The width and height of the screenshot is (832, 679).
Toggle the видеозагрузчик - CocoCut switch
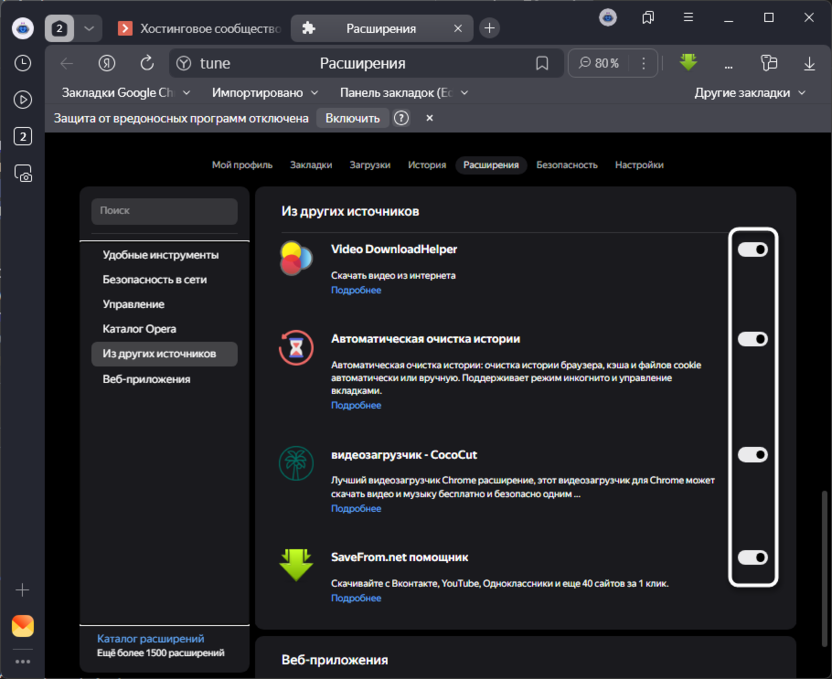tap(753, 455)
